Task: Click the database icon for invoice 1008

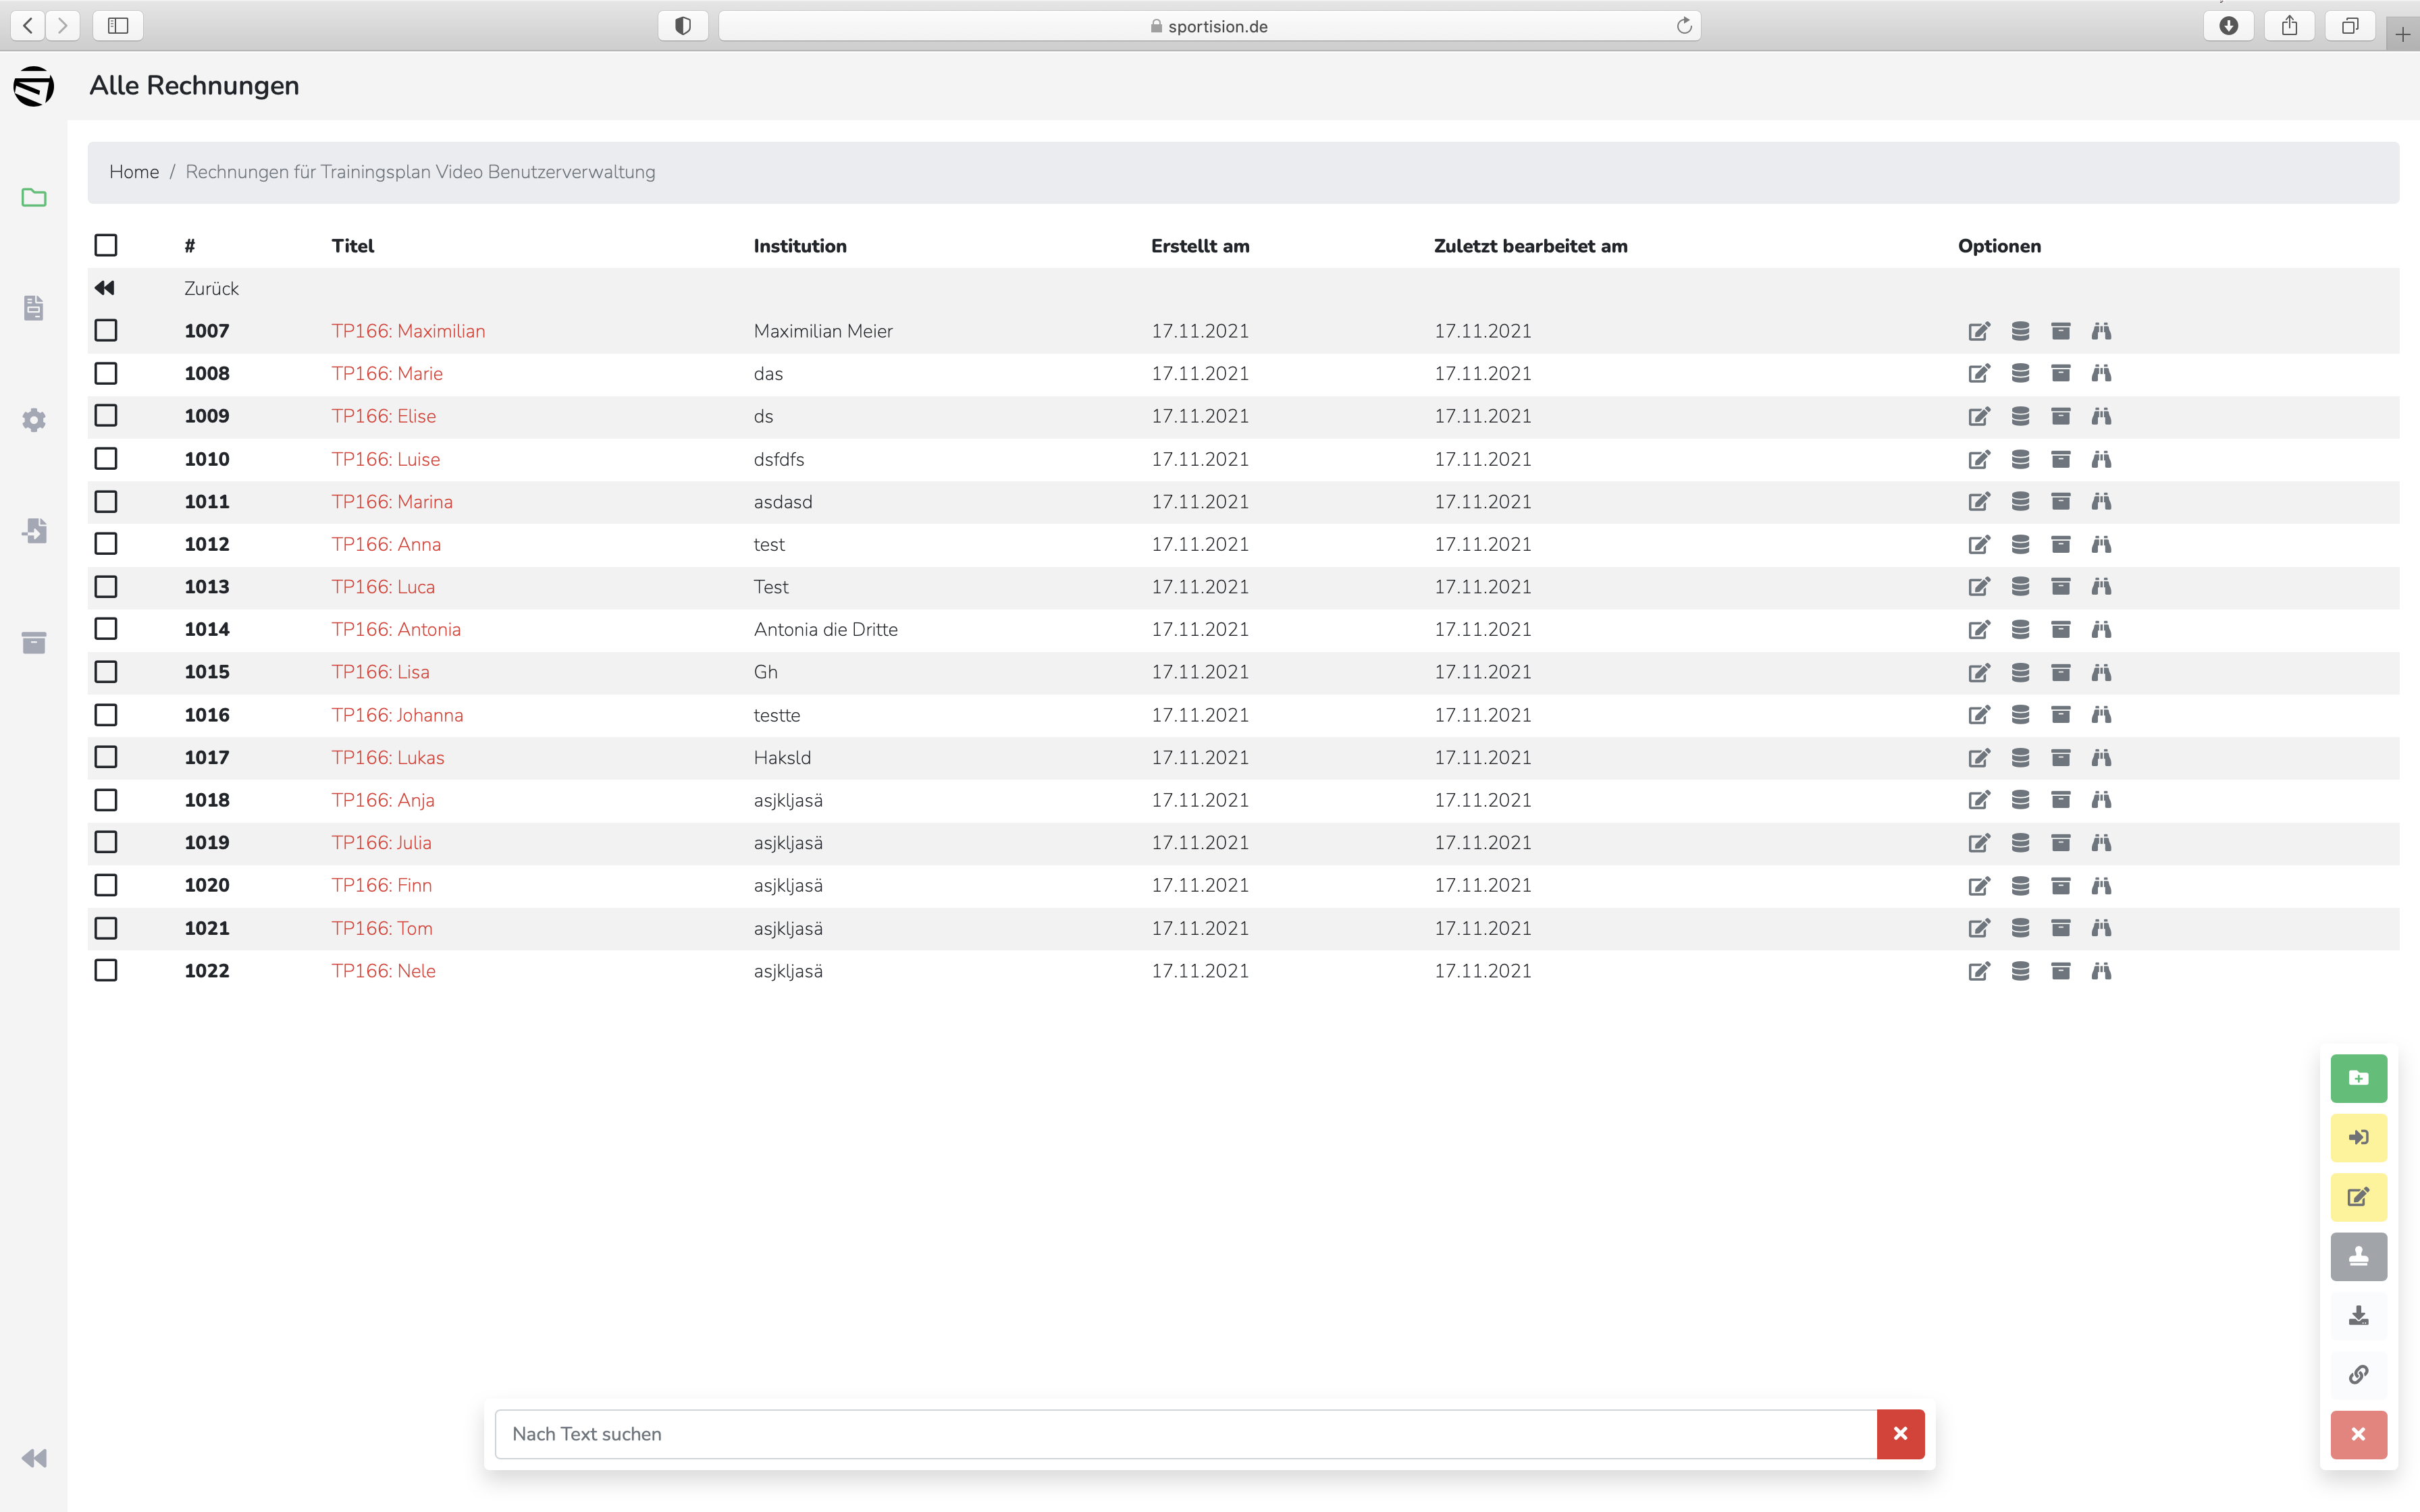Action: pos(2020,374)
